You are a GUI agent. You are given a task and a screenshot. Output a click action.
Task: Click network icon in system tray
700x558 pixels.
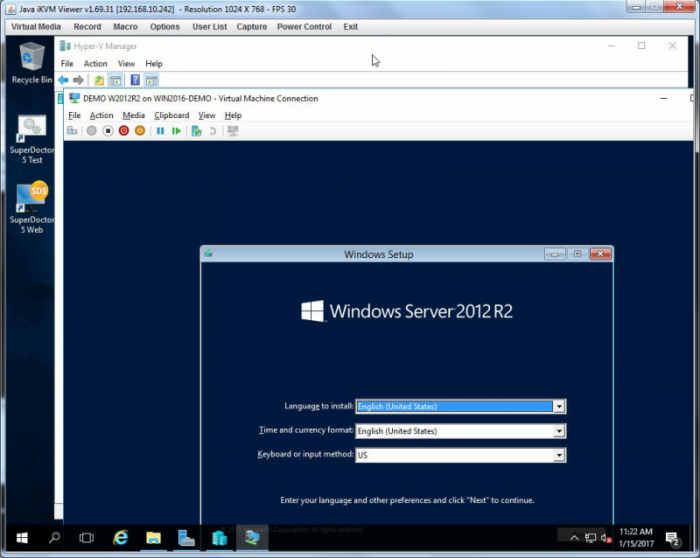(590, 538)
